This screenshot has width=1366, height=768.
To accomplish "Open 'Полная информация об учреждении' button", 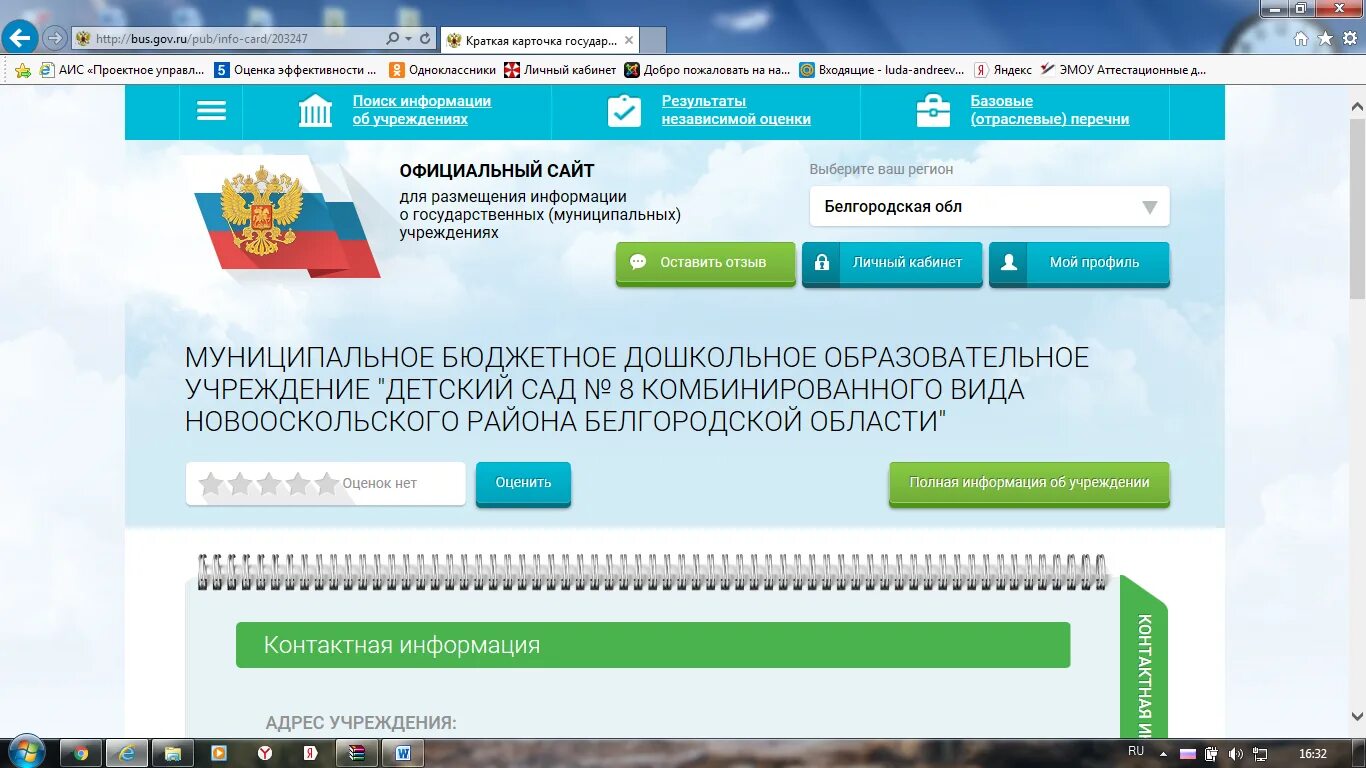I will pos(1029,483).
